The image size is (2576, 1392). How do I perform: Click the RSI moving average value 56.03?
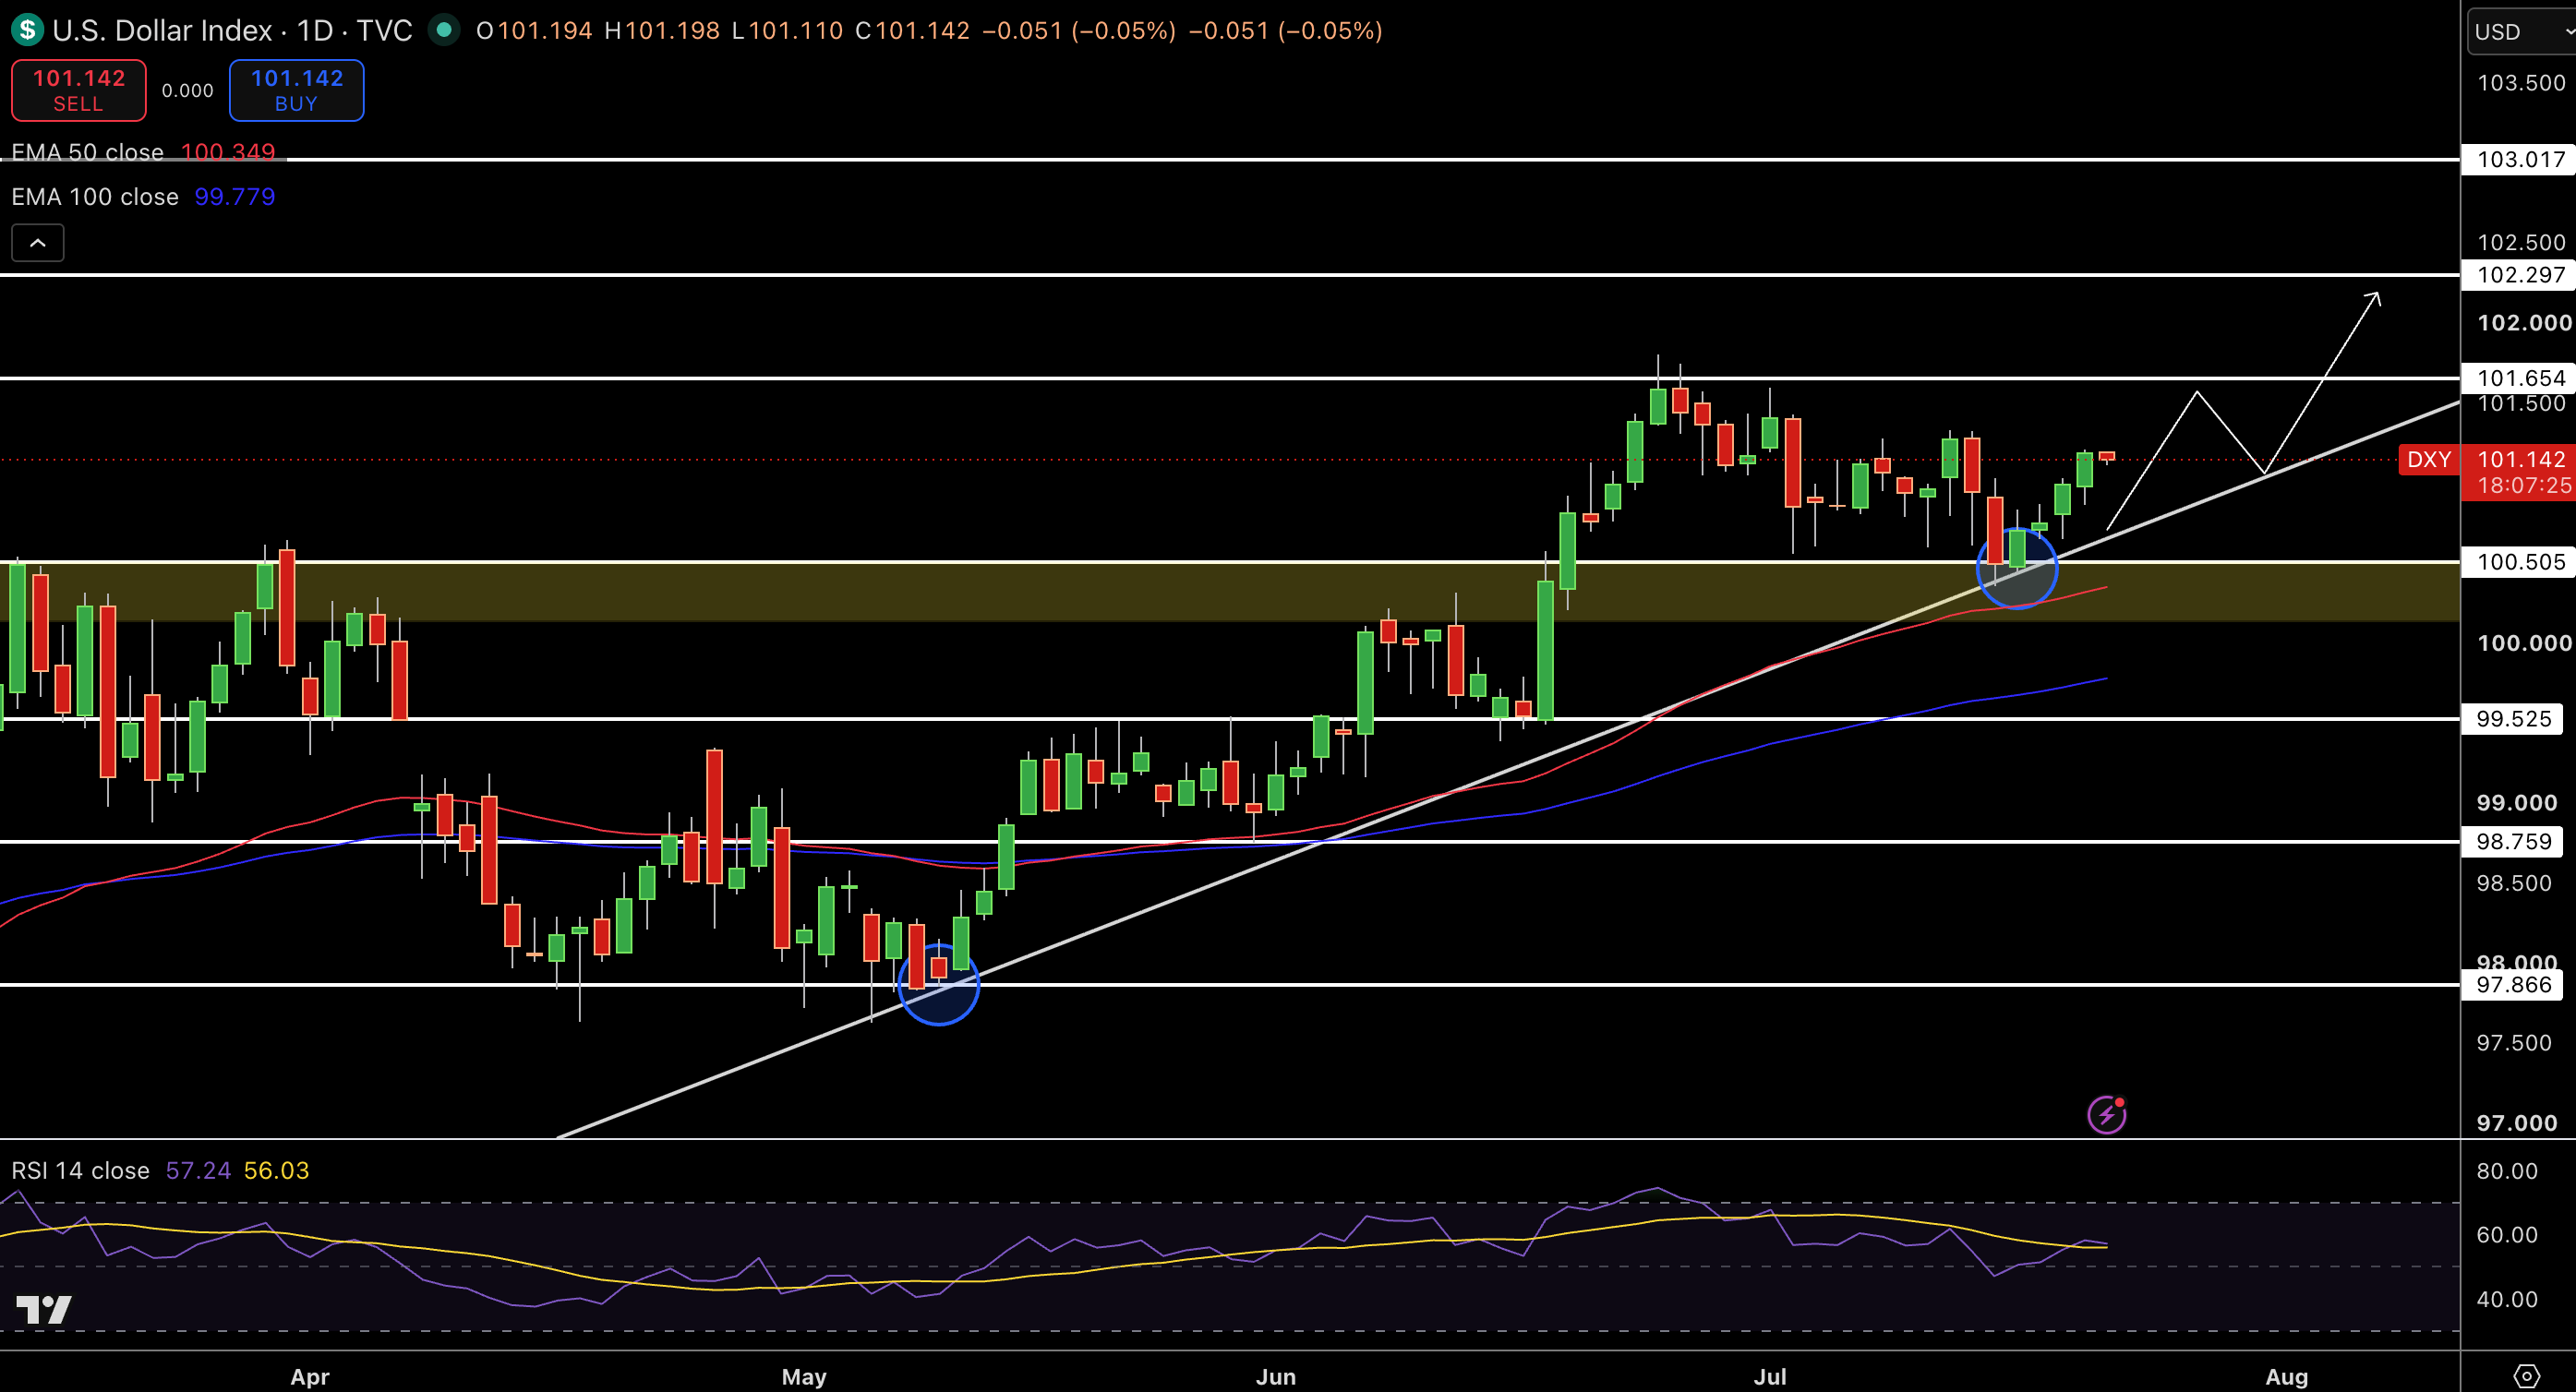277,1170
